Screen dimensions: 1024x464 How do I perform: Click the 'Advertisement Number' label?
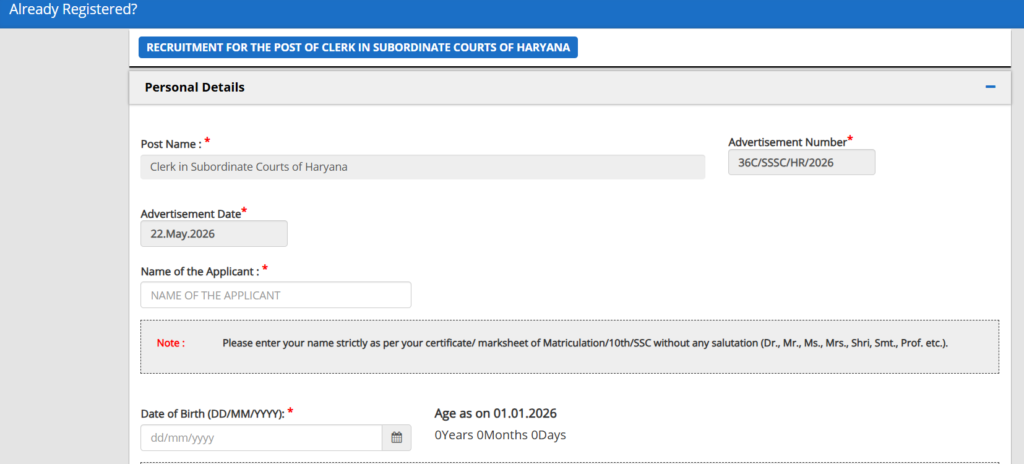point(787,142)
